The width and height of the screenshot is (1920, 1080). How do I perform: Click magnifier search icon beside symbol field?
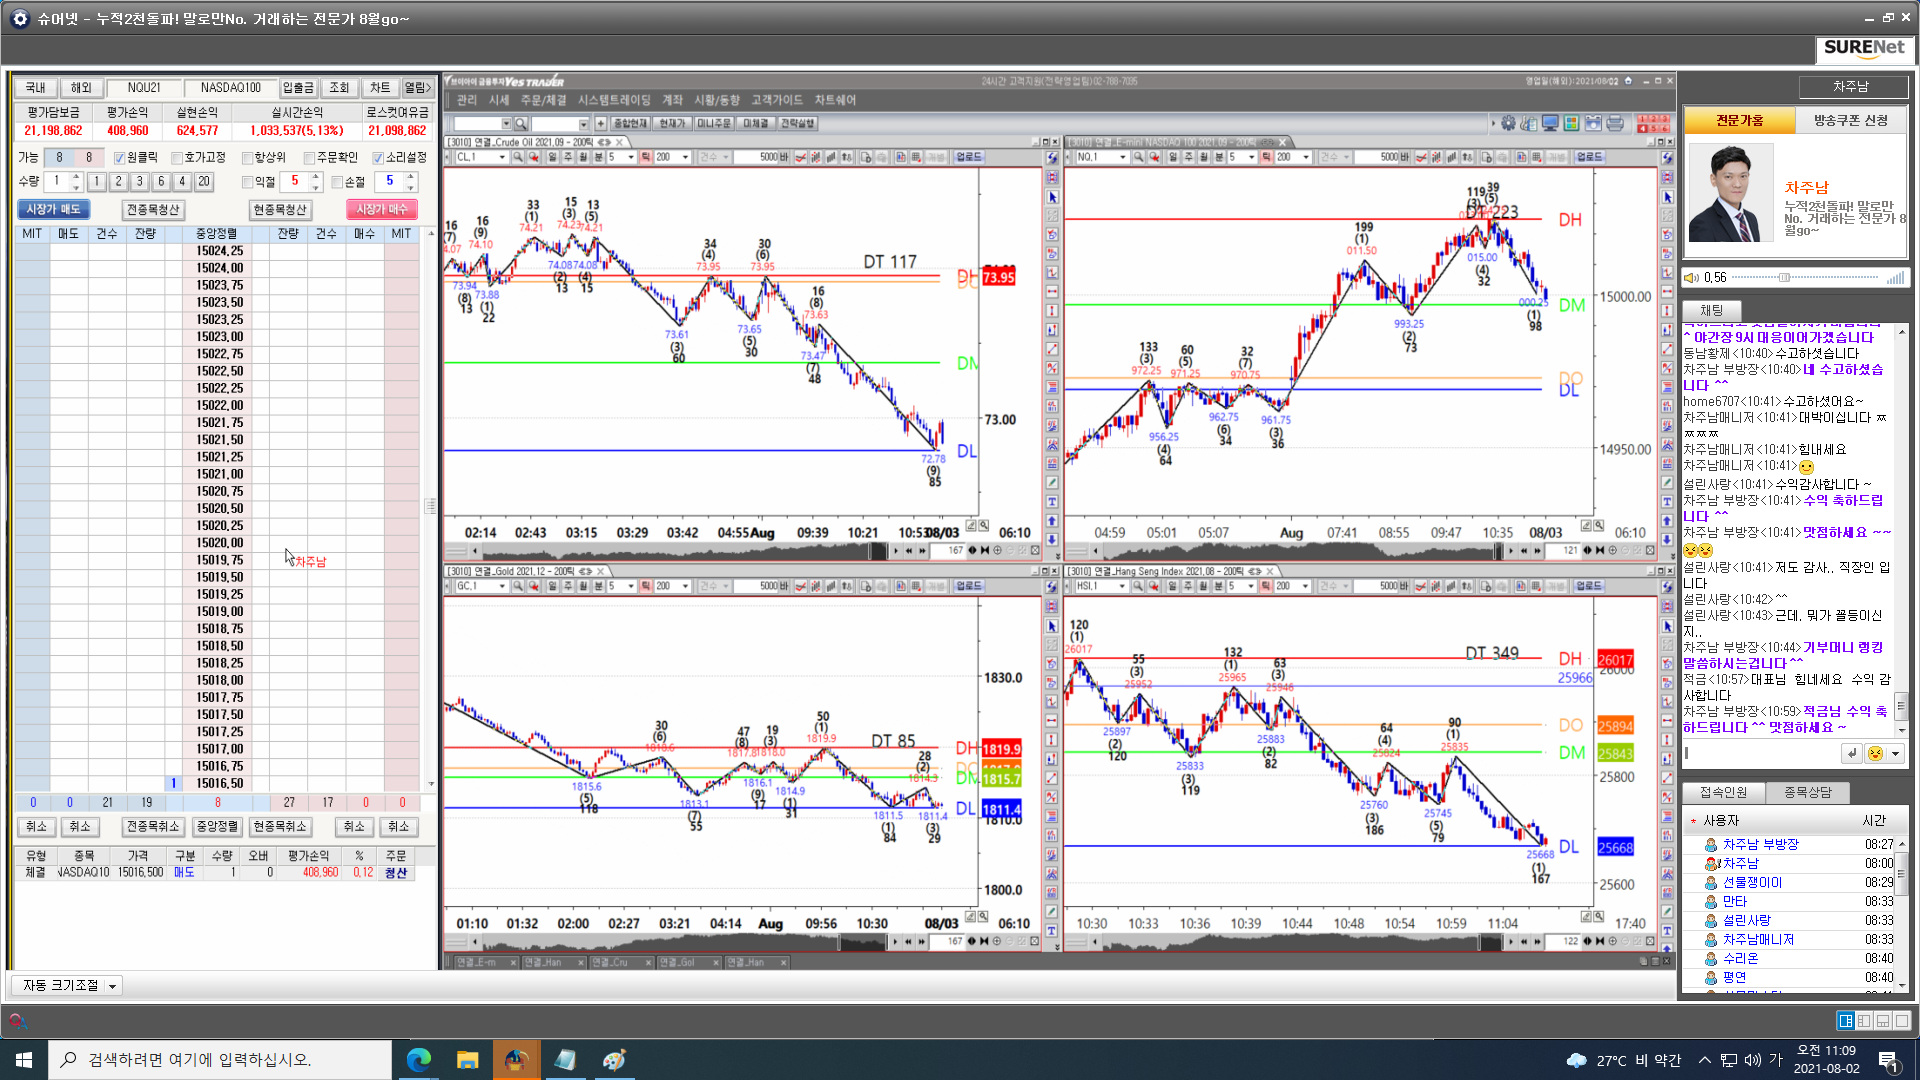point(520,123)
